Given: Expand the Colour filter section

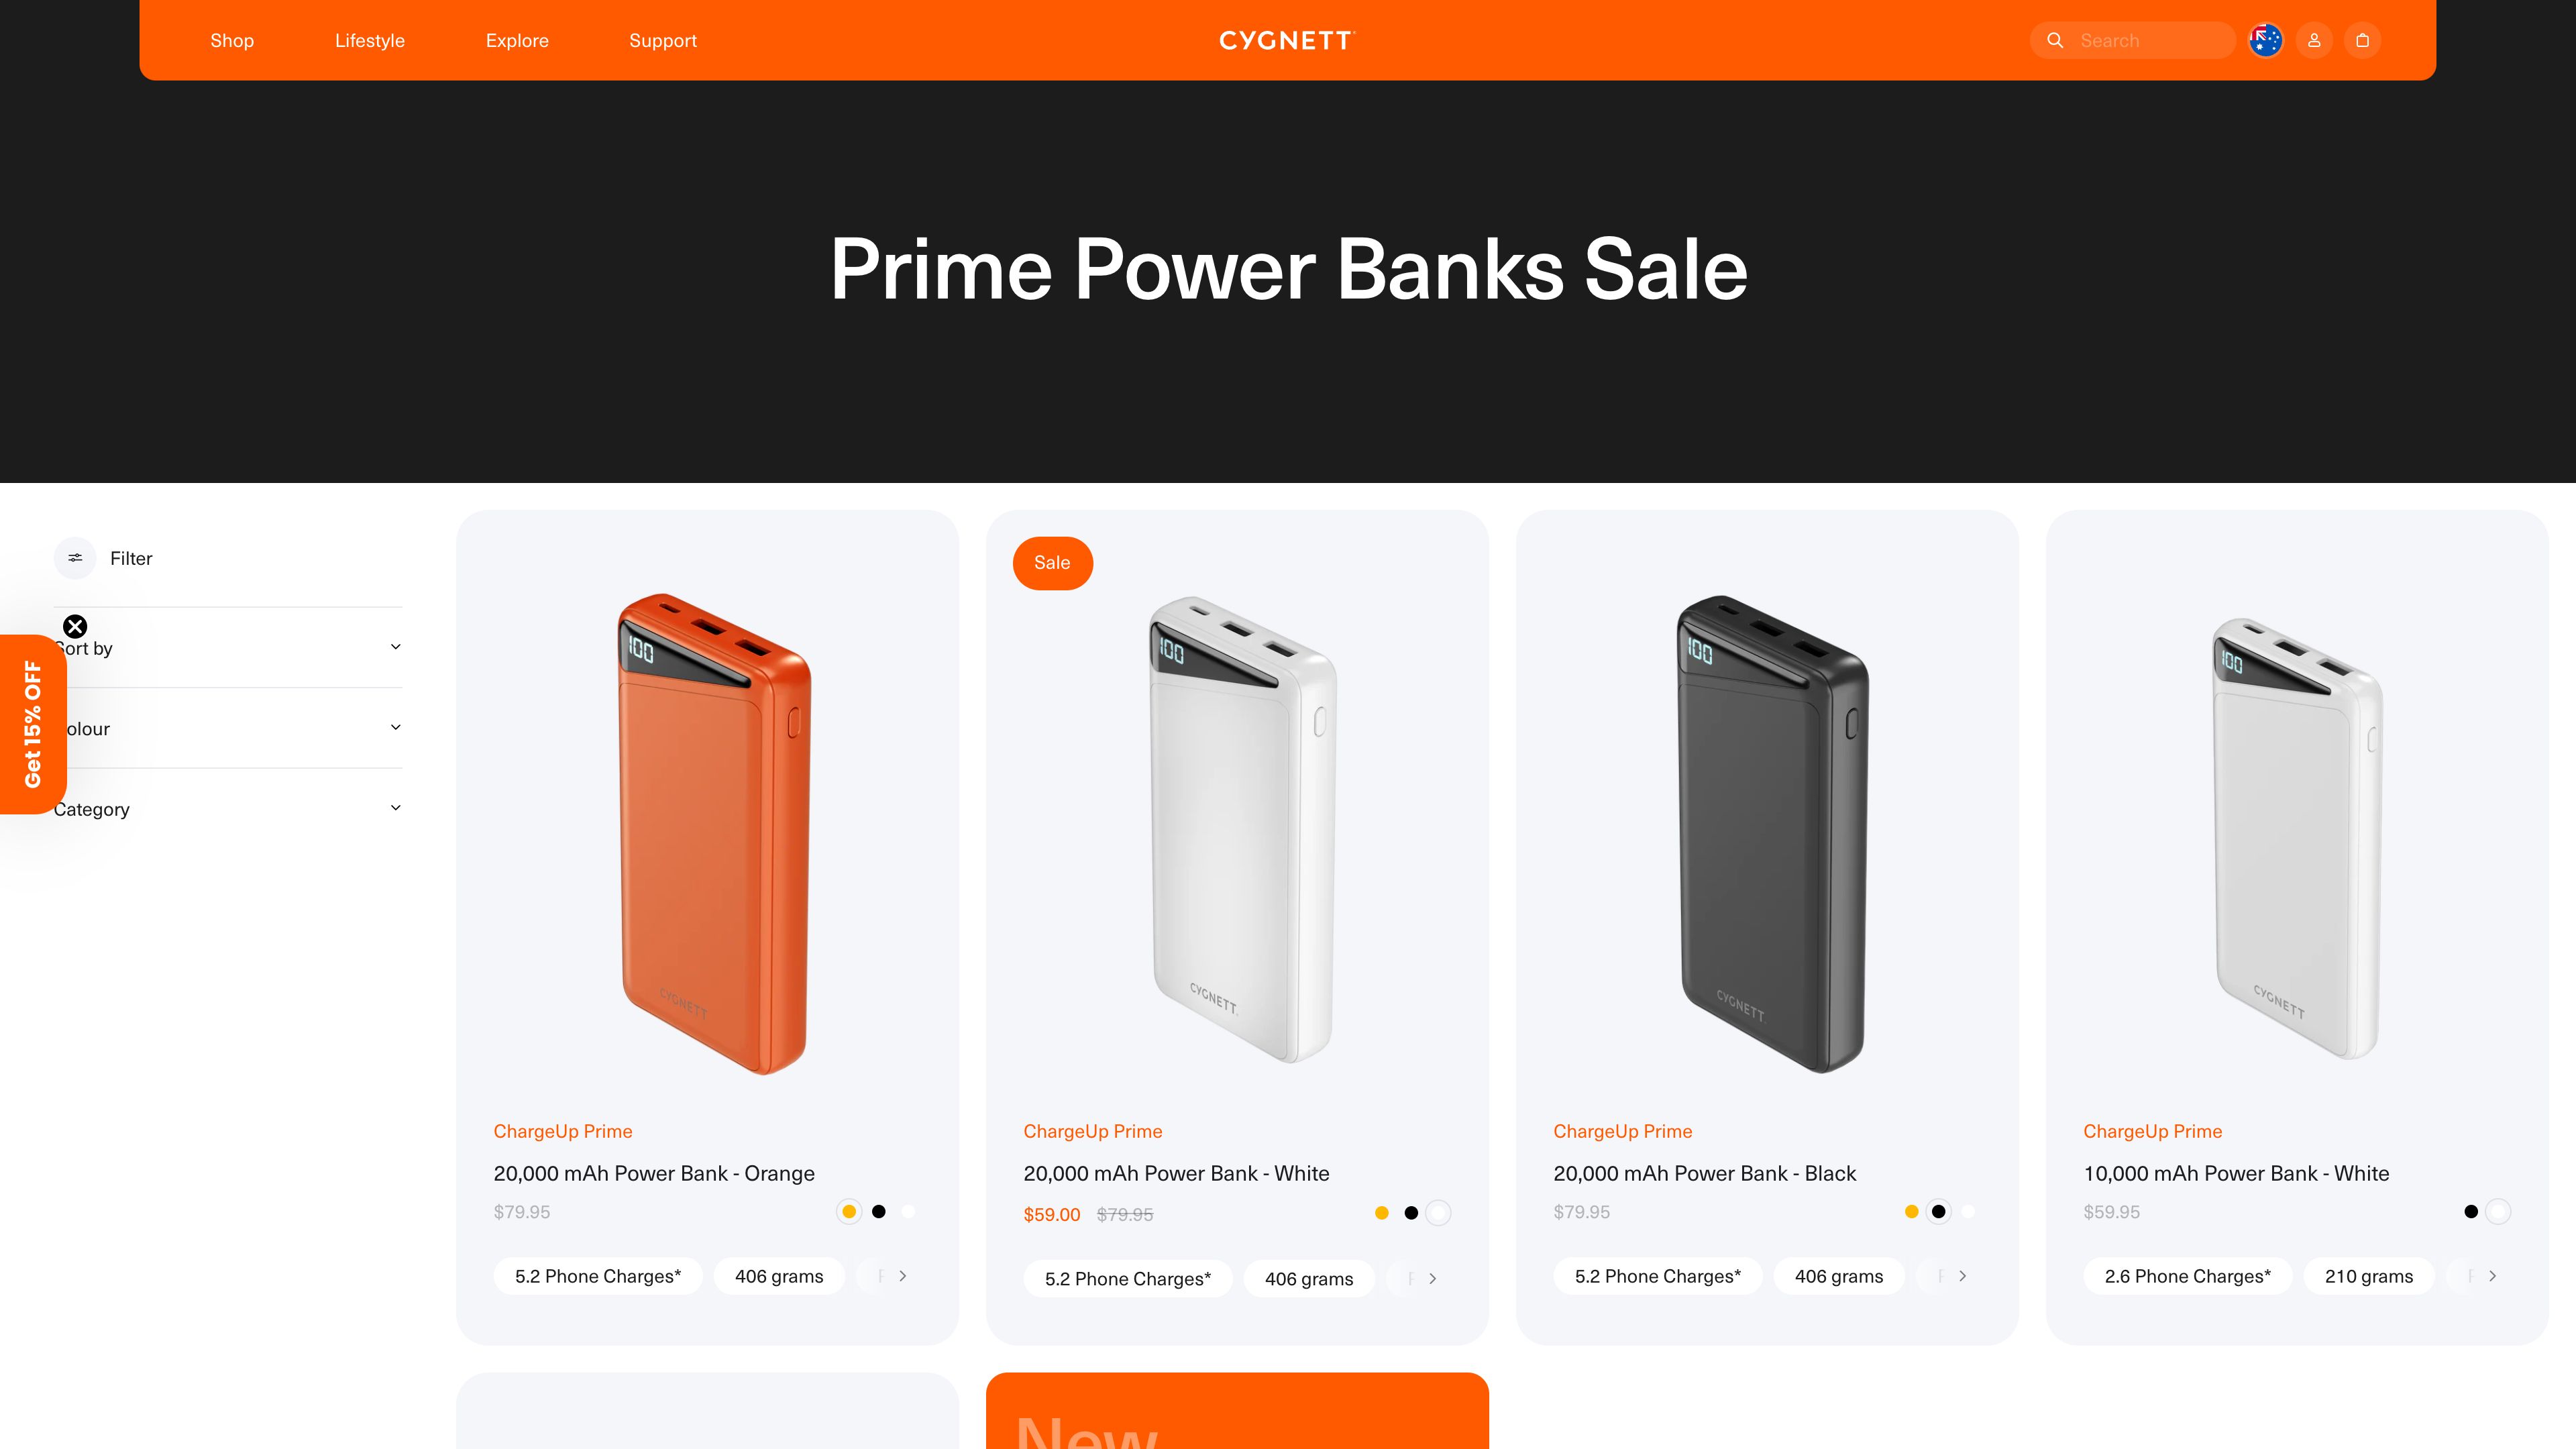Looking at the screenshot, I should tap(228, 728).
